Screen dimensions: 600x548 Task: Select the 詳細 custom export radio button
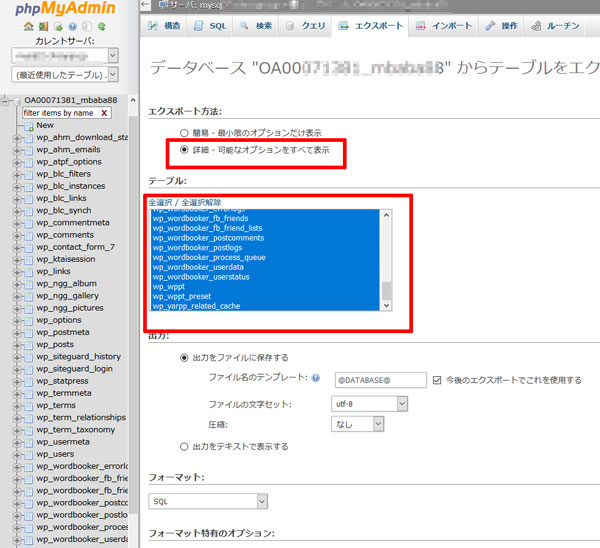[x=184, y=150]
